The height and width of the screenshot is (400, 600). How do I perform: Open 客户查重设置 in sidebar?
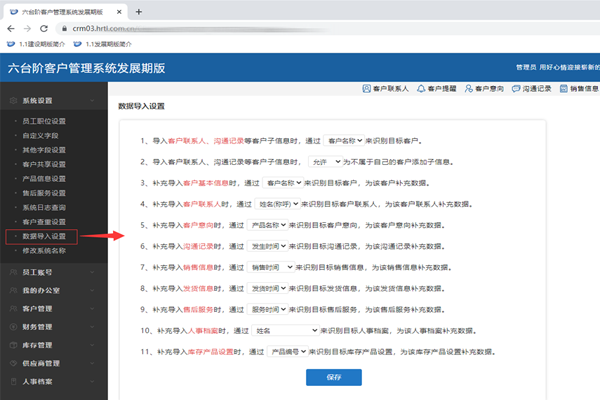pyautogui.click(x=44, y=222)
